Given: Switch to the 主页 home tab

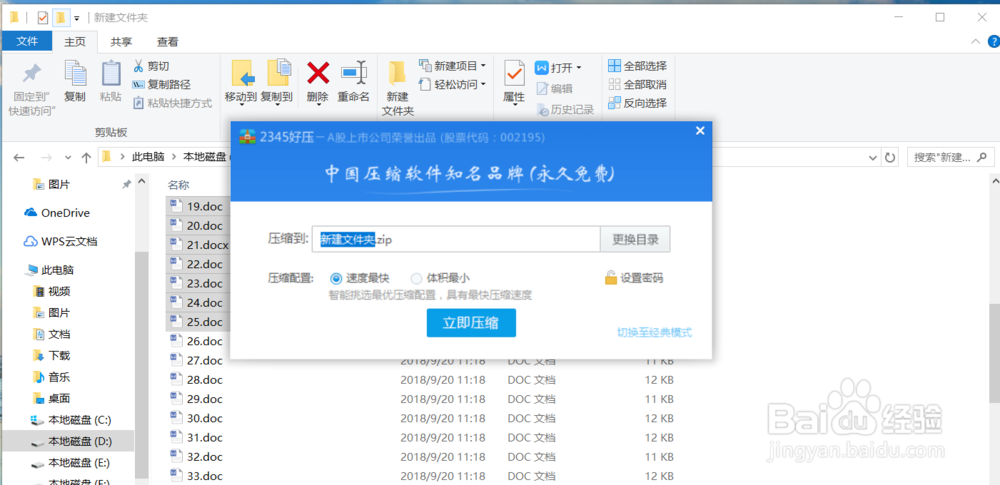Looking at the screenshot, I should pos(75,41).
